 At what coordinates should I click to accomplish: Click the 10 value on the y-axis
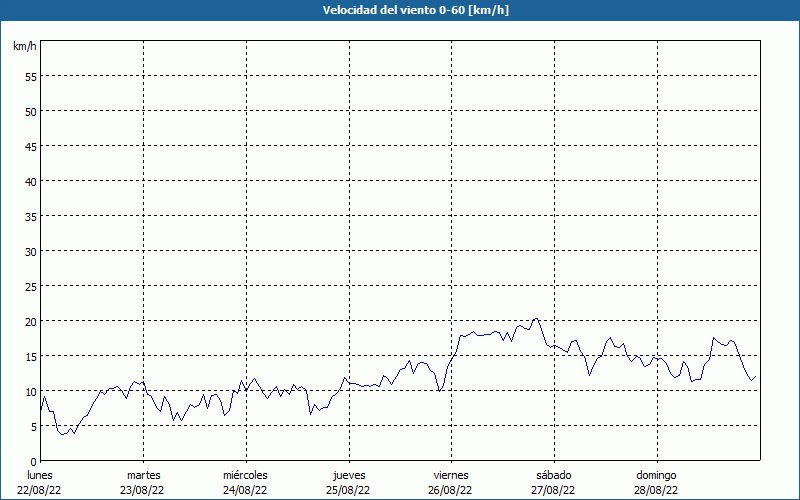31,392
